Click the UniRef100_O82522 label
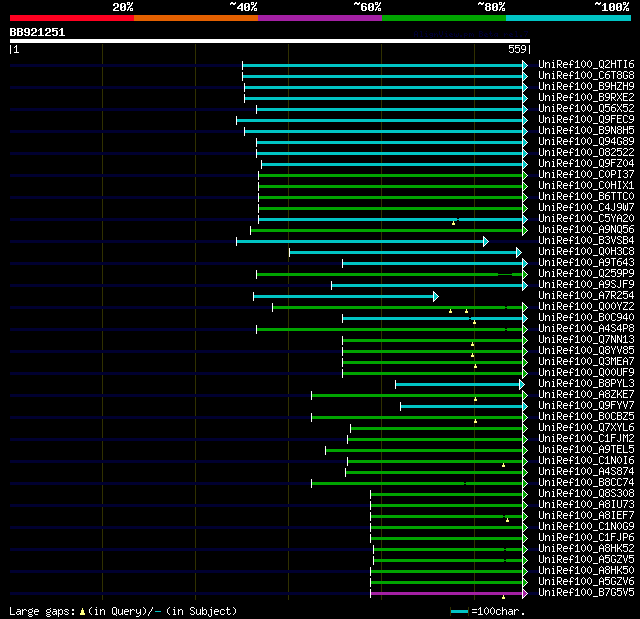This screenshot has height=619, width=640. click(586, 153)
